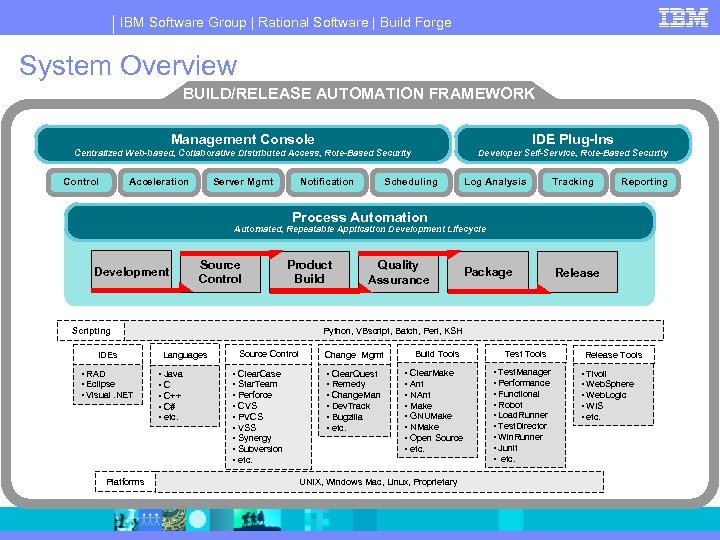Click the Control feature box
720x540 pixels.
tap(81, 182)
